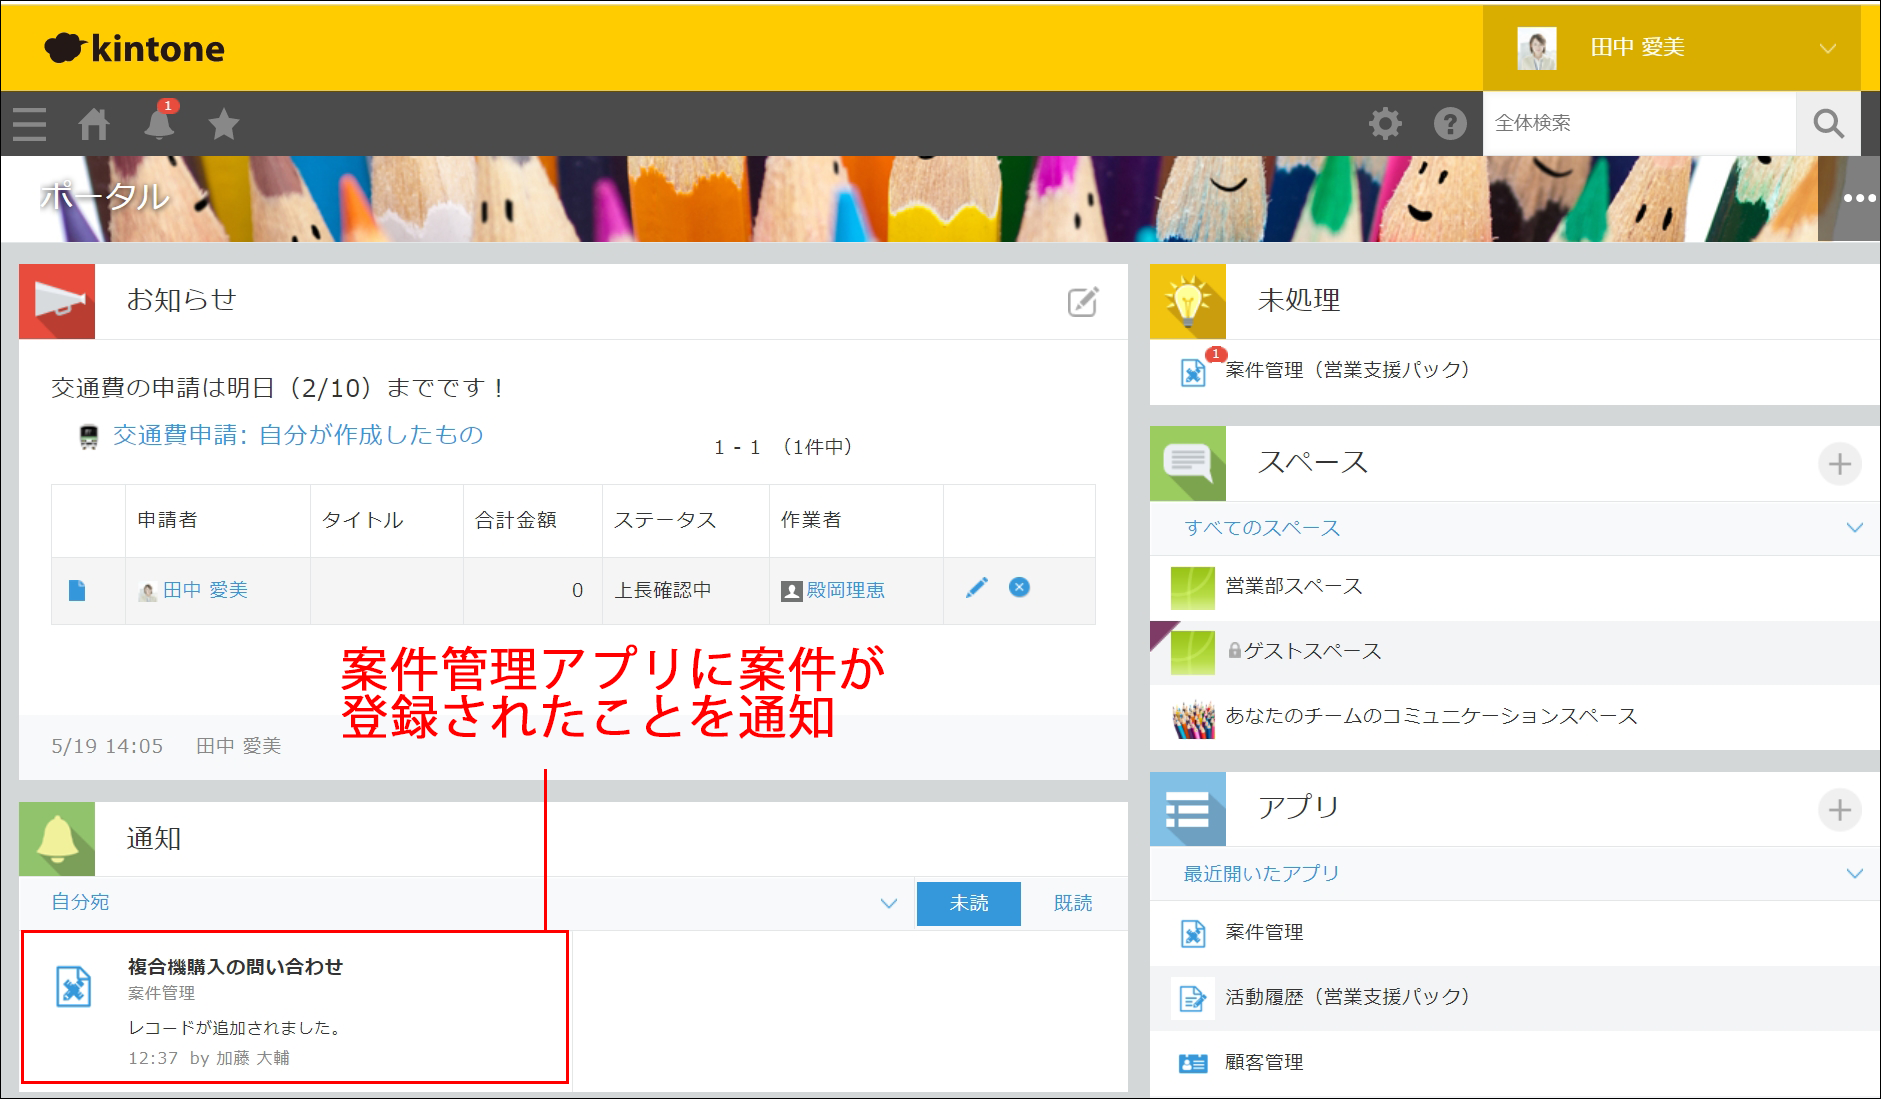Go to the portal home icon
Viewport: 1881px width, 1099px height.
95,123
